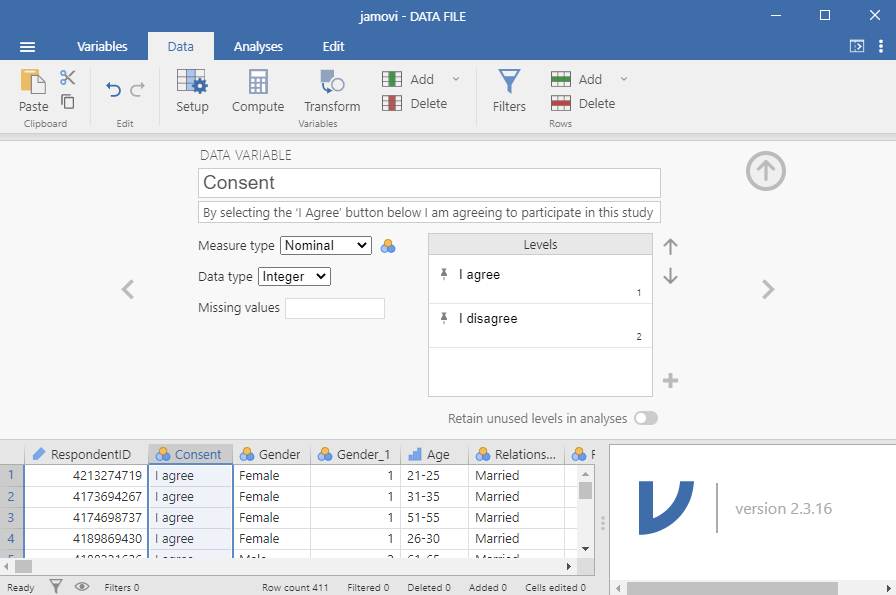Close variable editor with up-arrow button
Image resolution: width=896 pixels, height=595 pixels.
point(766,171)
